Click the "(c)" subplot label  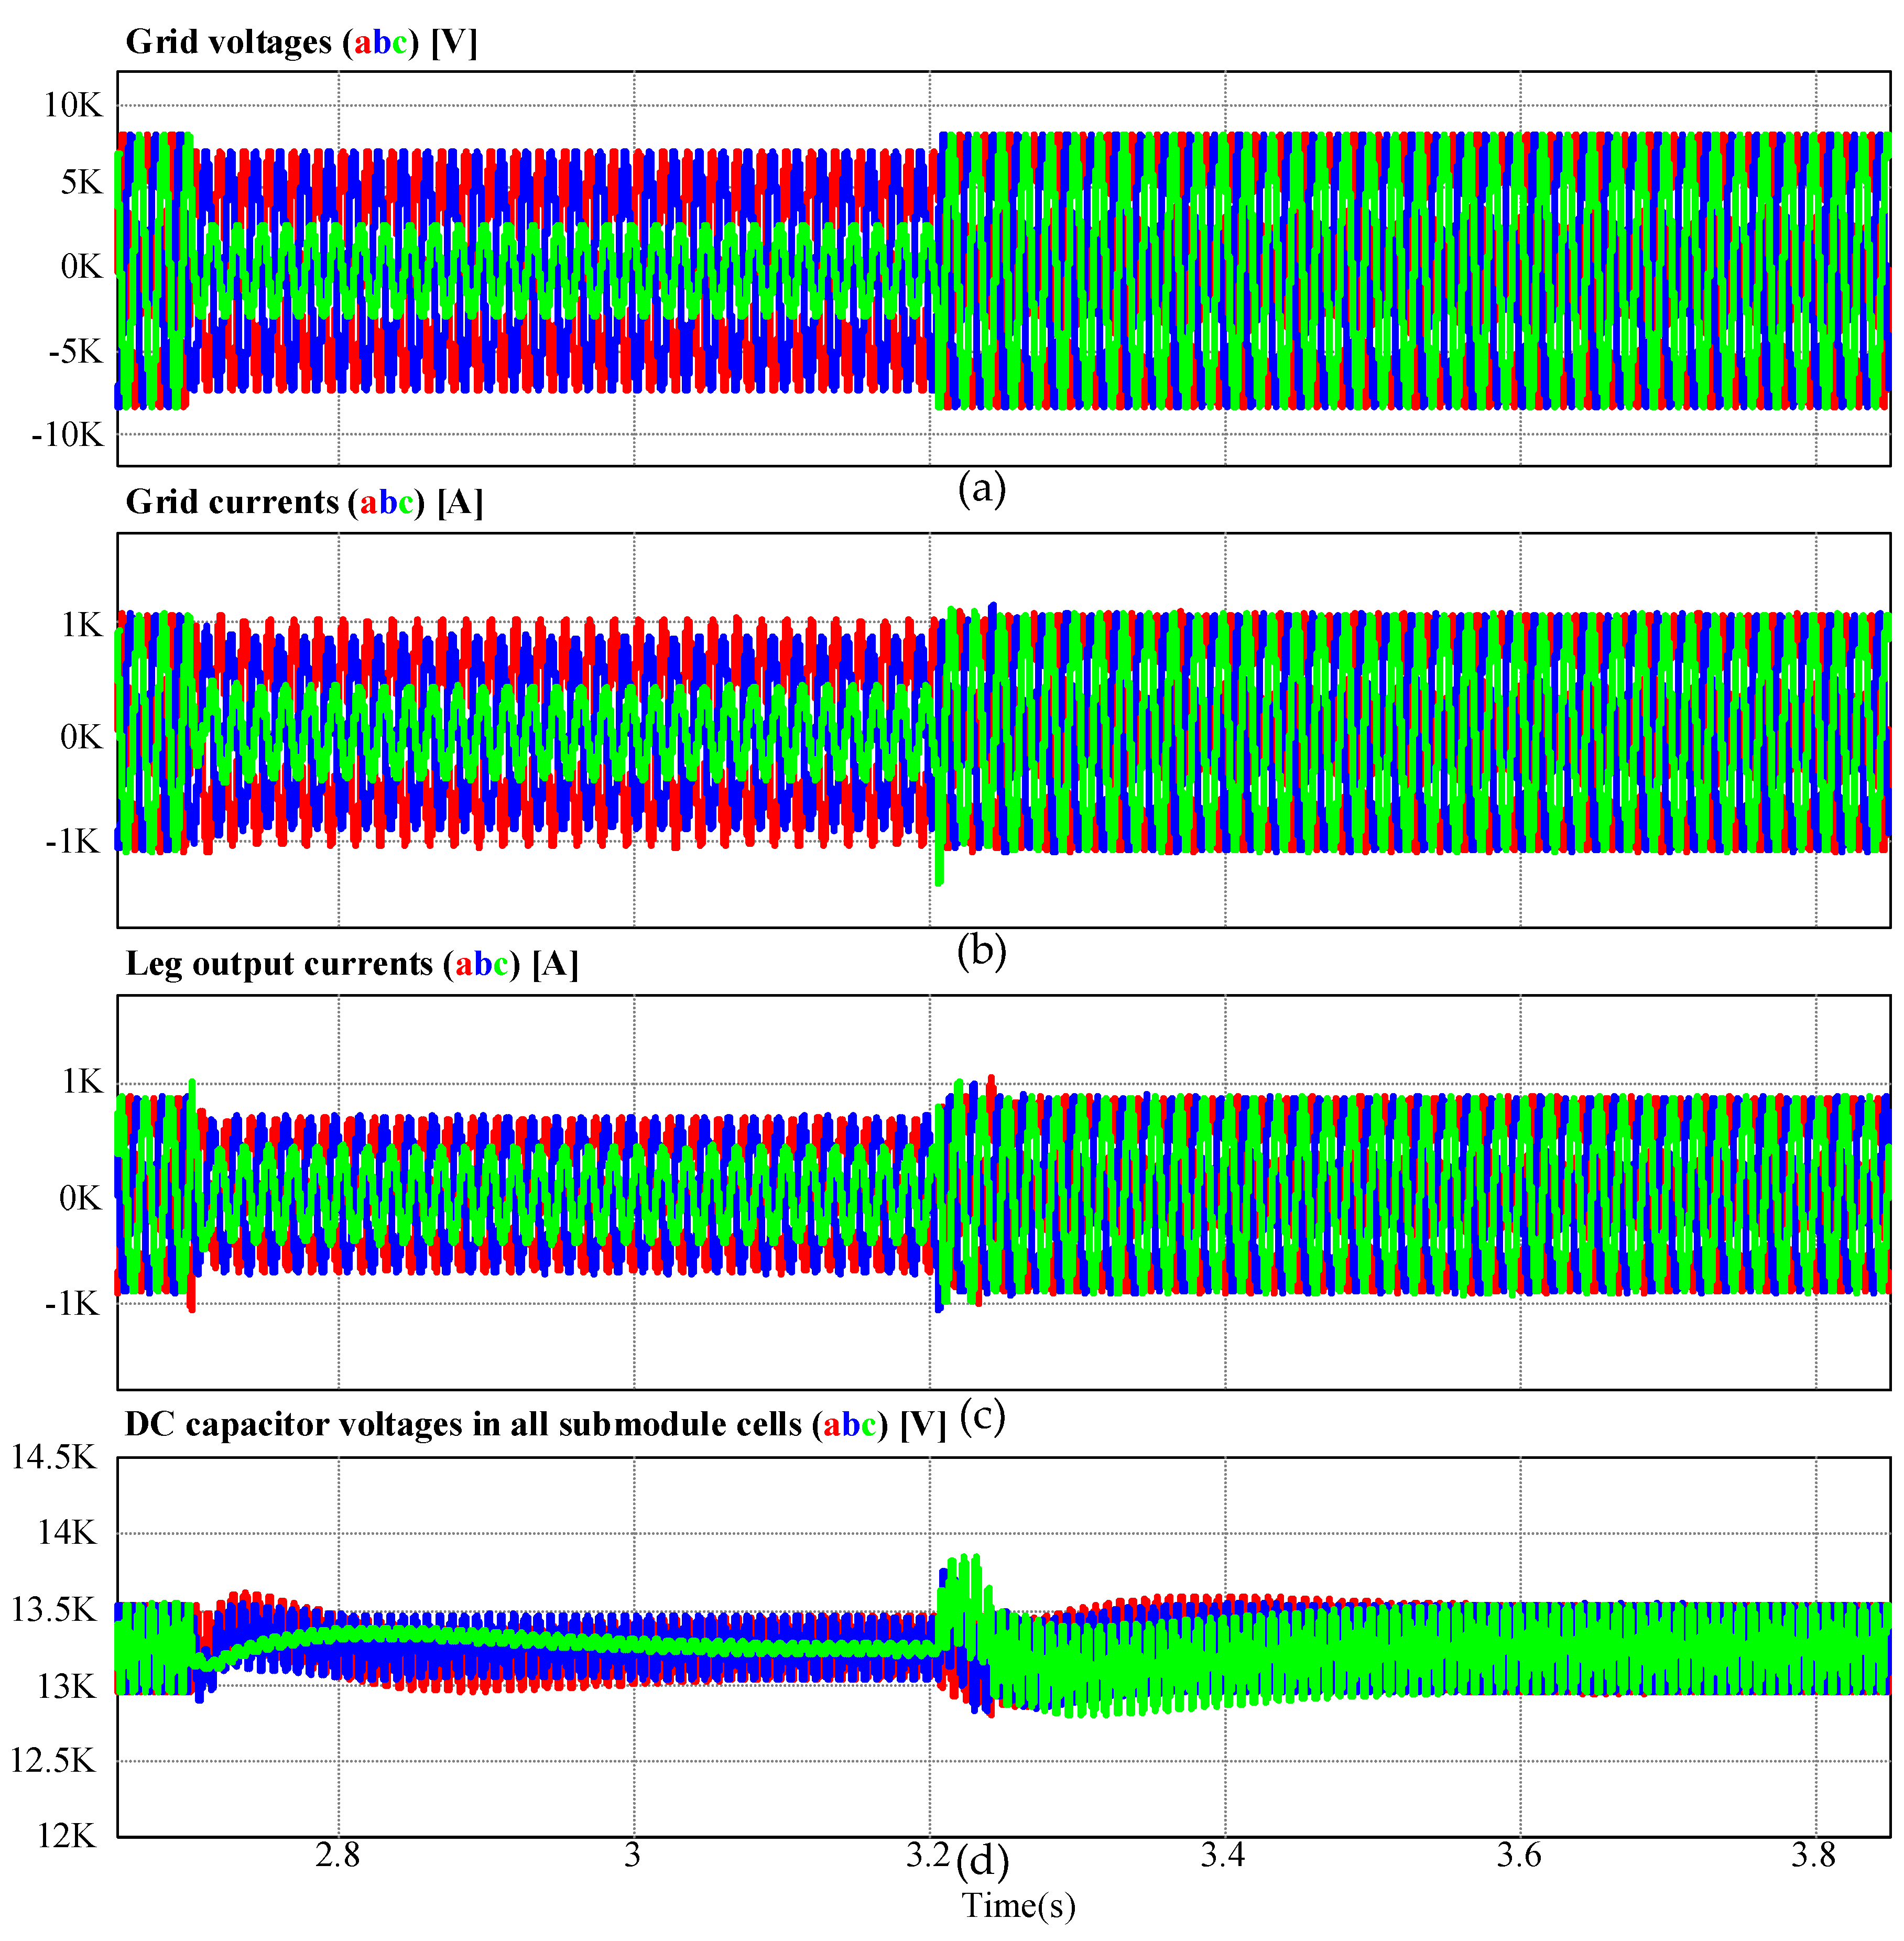(x=982, y=1416)
